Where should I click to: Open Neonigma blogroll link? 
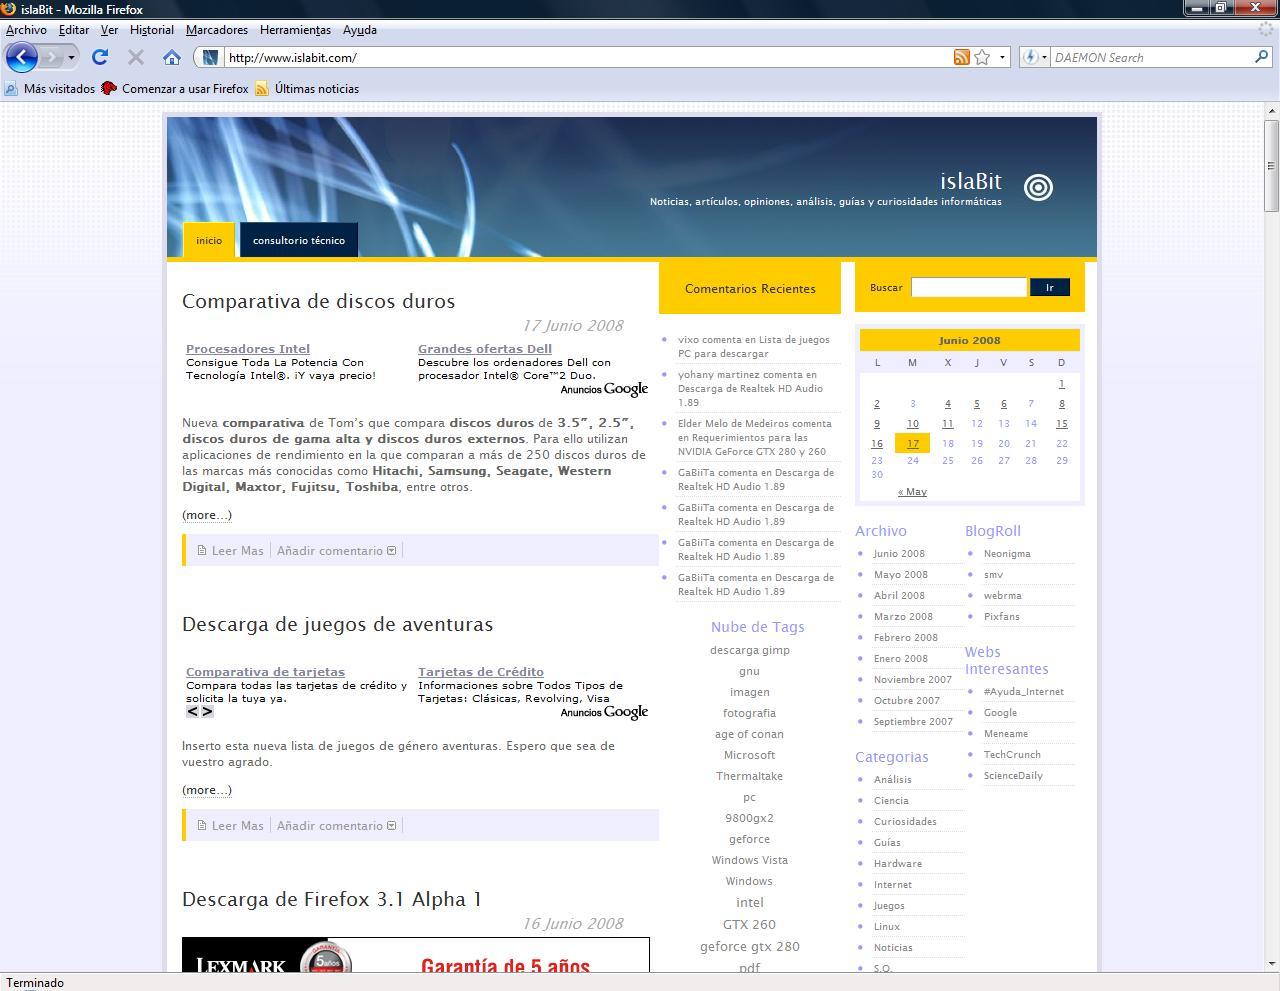point(1007,553)
